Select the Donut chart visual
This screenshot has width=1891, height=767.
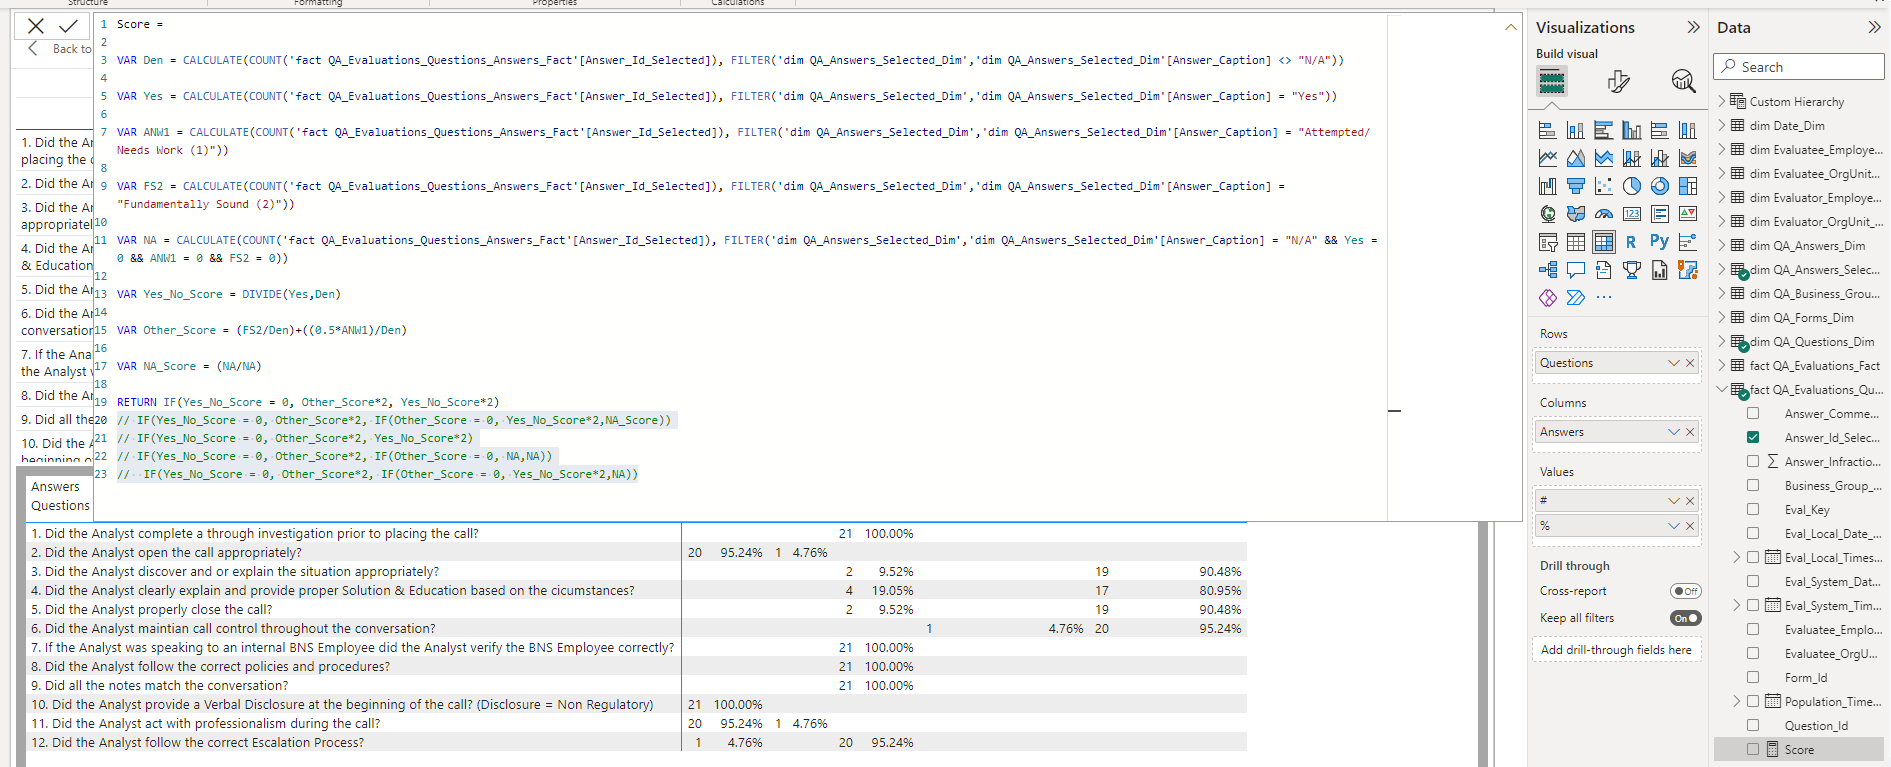pyautogui.click(x=1659, y=186)
